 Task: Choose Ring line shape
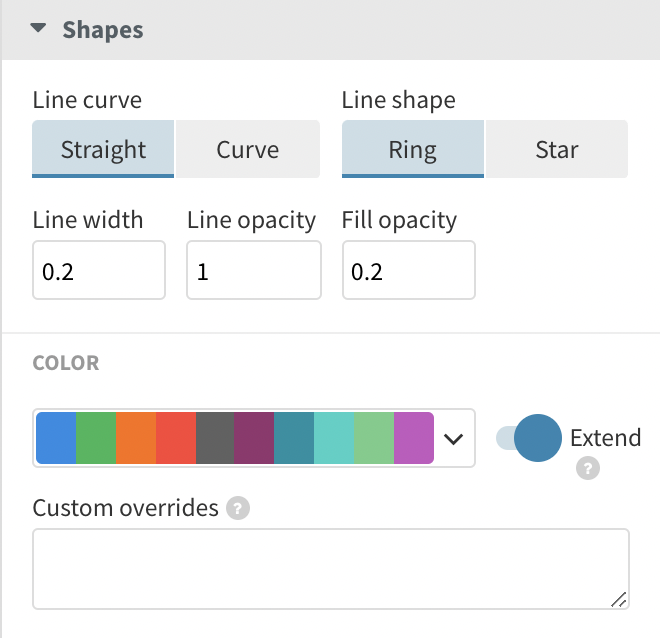[413, 150]
